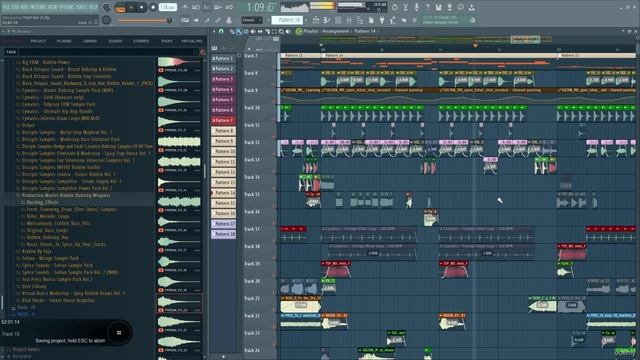Open the Playlist menu arrow
The image size is (640, 360).
(x=214, y=31)
